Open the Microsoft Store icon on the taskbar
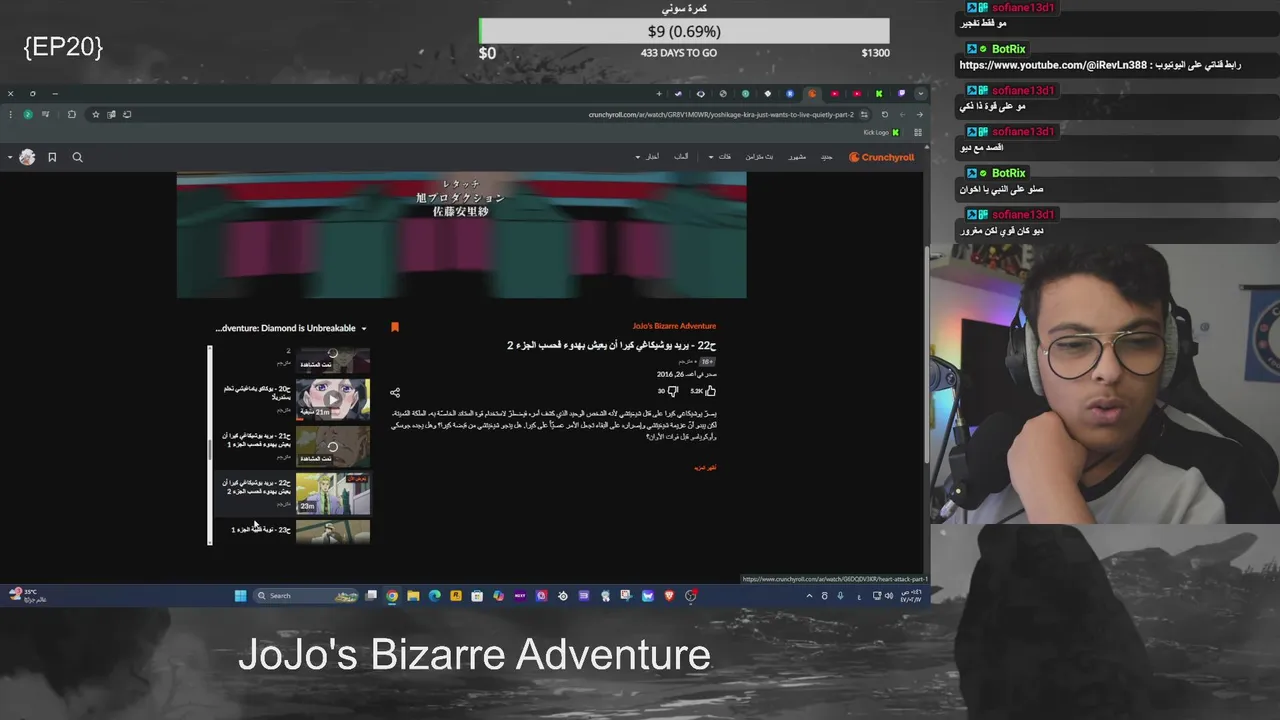 [x=477, y=595]
